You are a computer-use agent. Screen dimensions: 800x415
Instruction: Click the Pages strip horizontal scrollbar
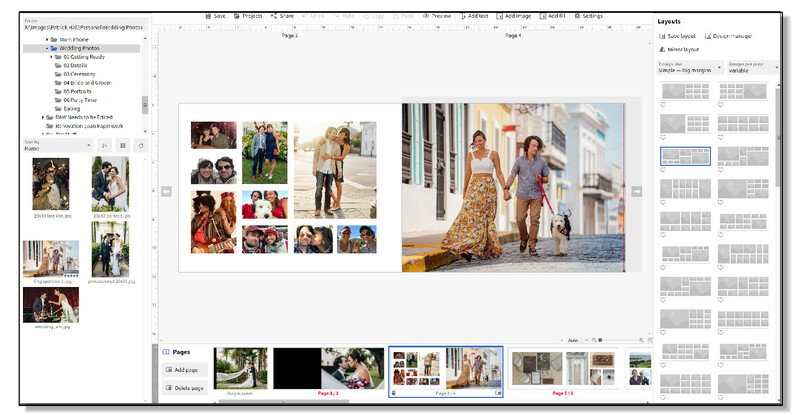[x=284, y=401]
